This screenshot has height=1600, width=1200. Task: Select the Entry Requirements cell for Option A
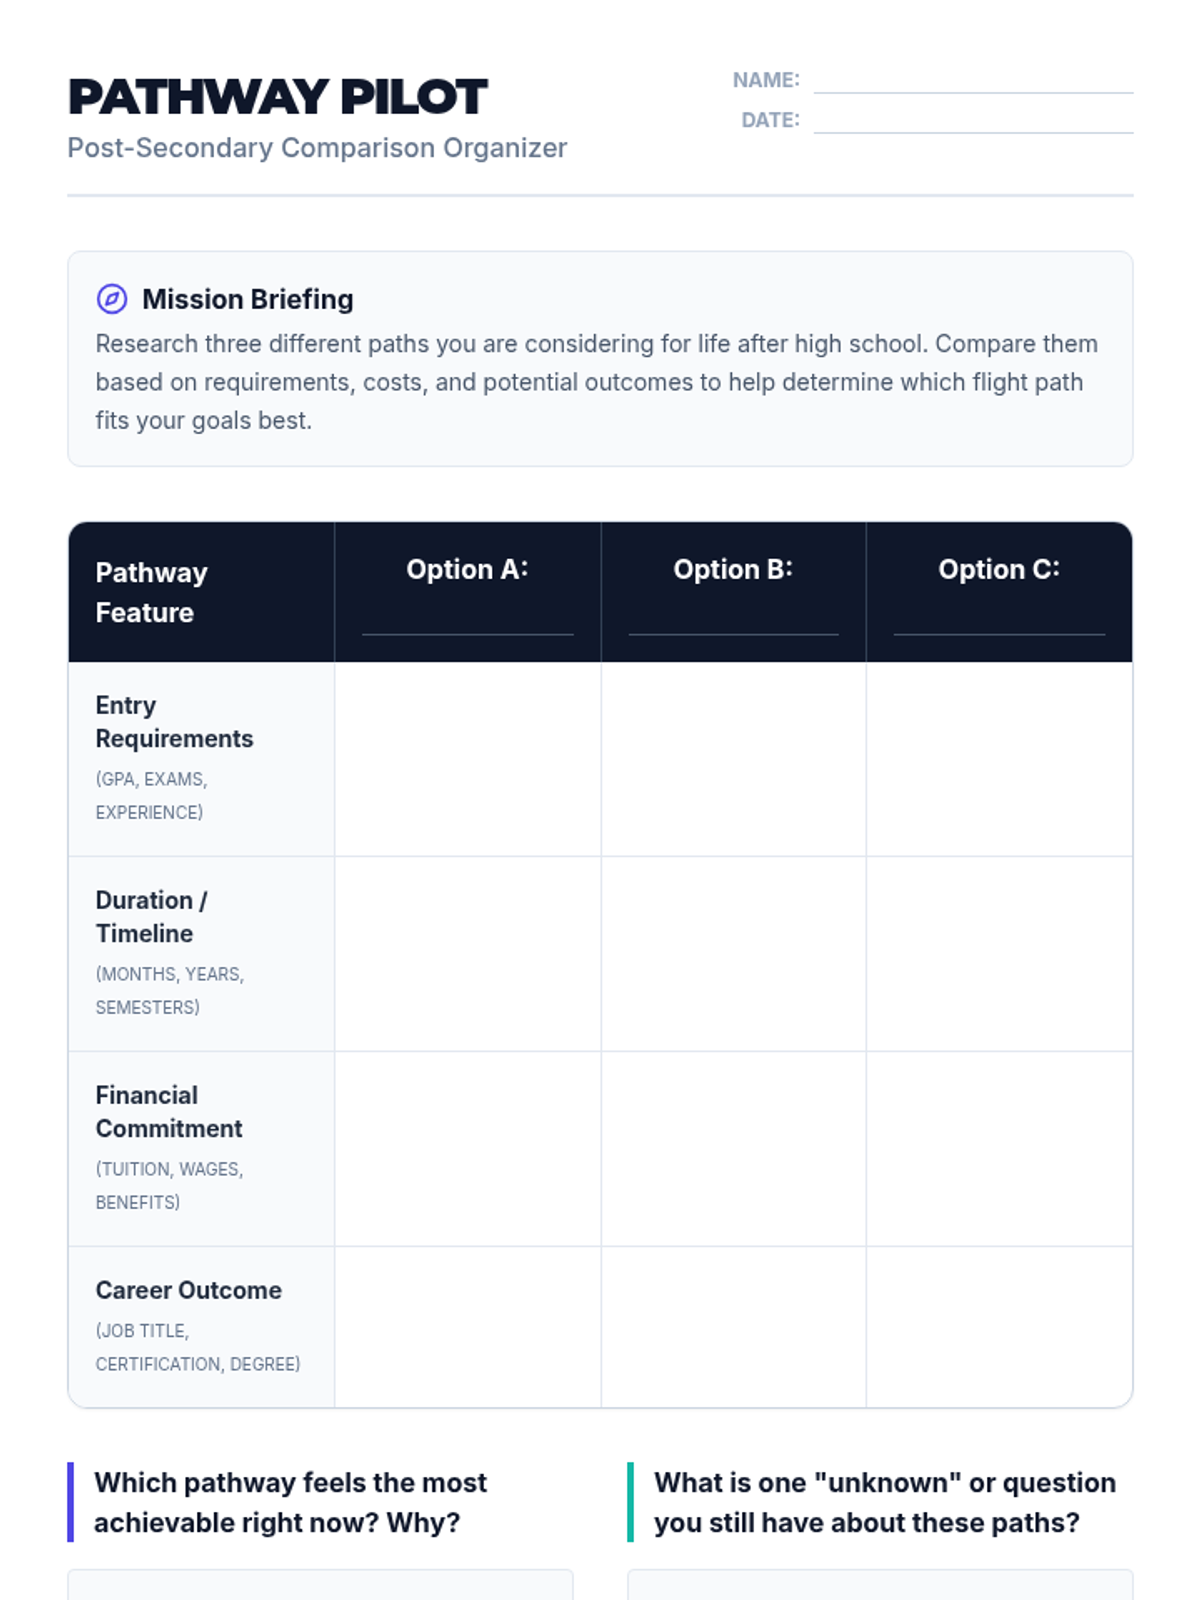coord(467,759)
